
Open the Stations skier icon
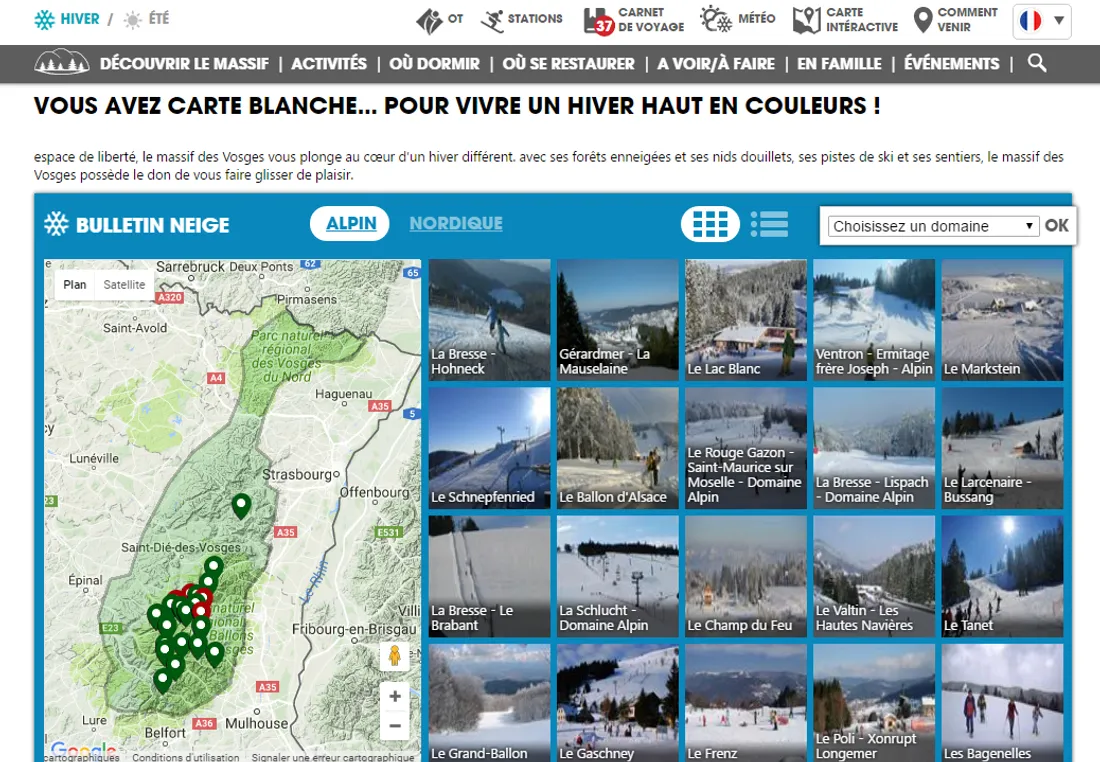pyautogui.click(x=492, y=20)
